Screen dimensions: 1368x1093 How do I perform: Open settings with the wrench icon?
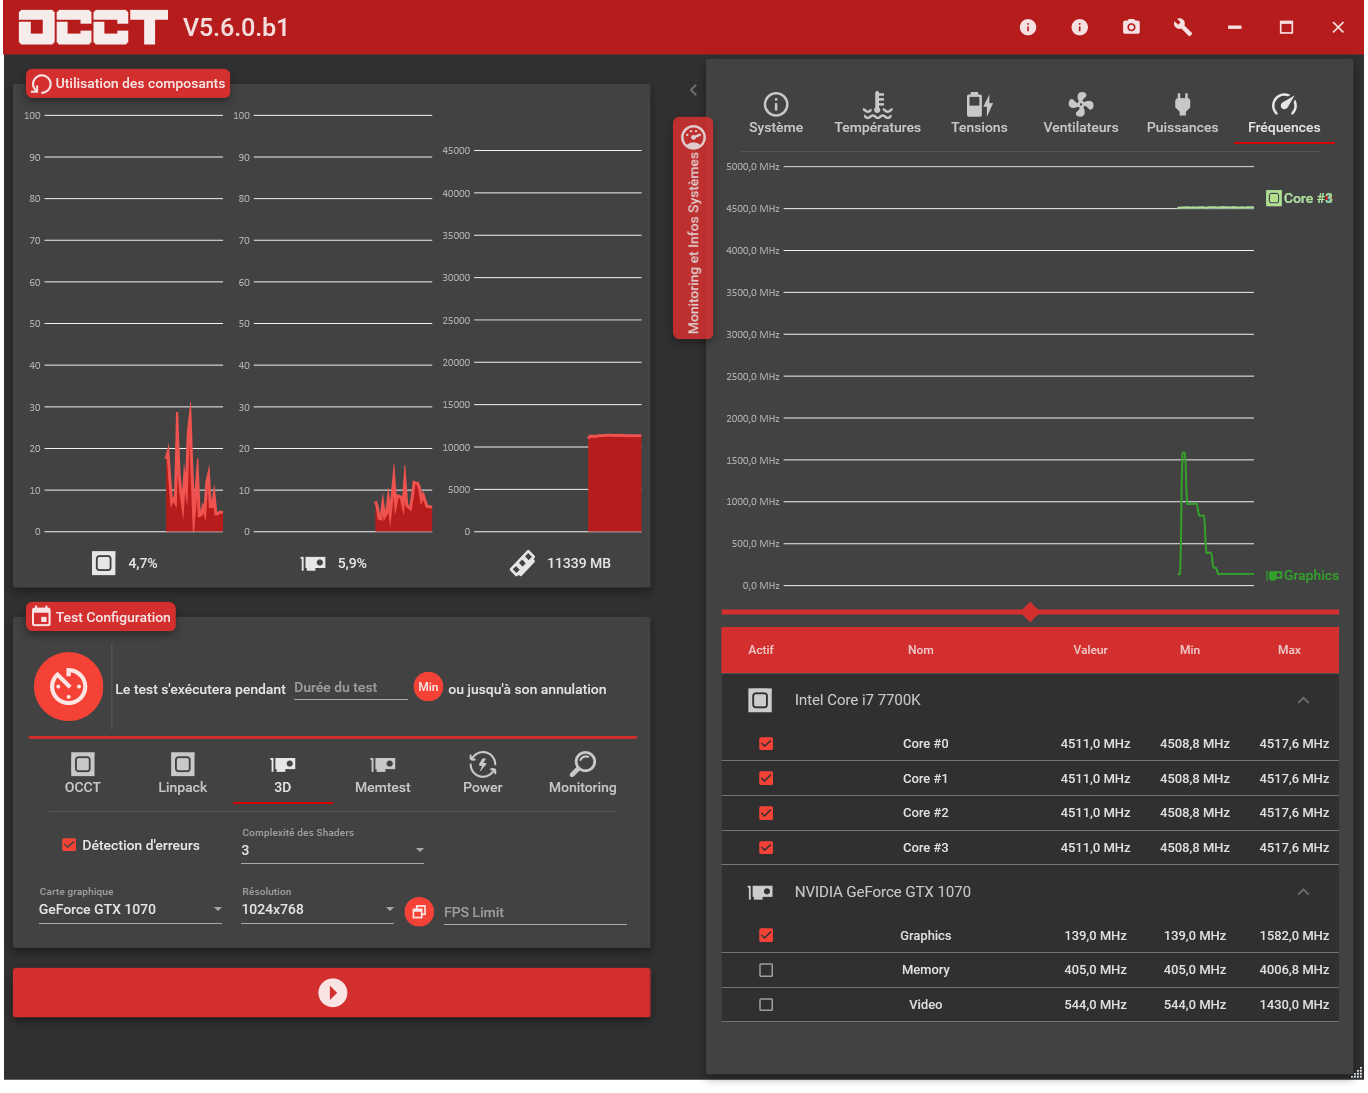(x=1182, y=27)
